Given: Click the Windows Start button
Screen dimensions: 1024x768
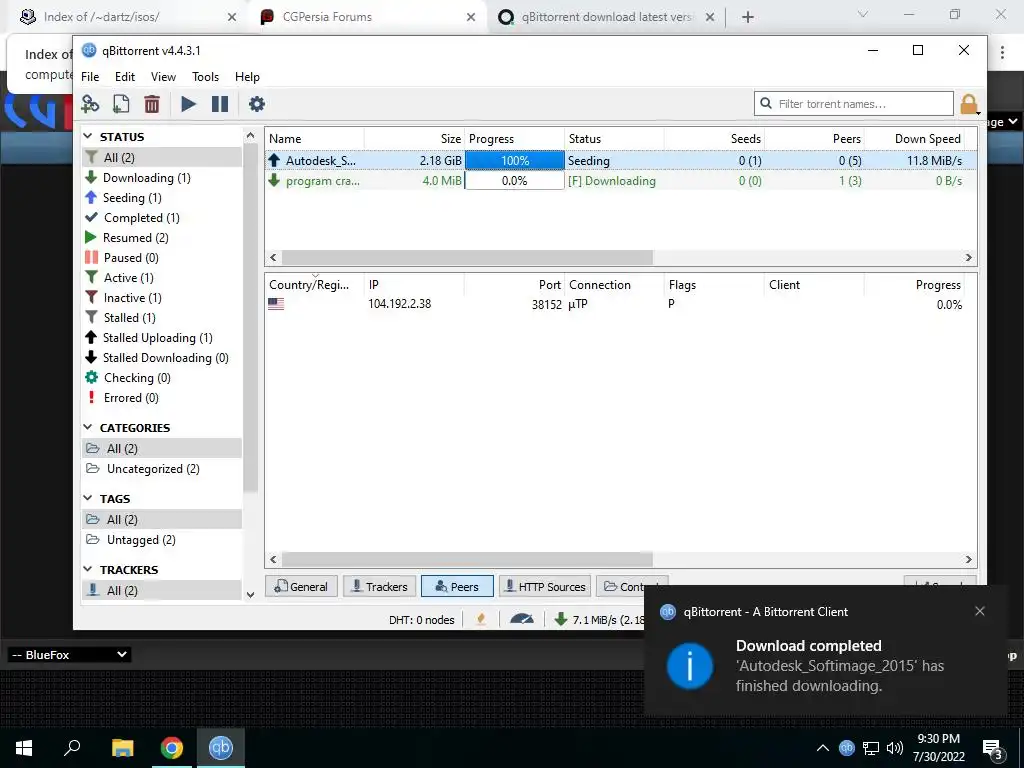Looking at the screenshot, I should click(x=24, y=748).
